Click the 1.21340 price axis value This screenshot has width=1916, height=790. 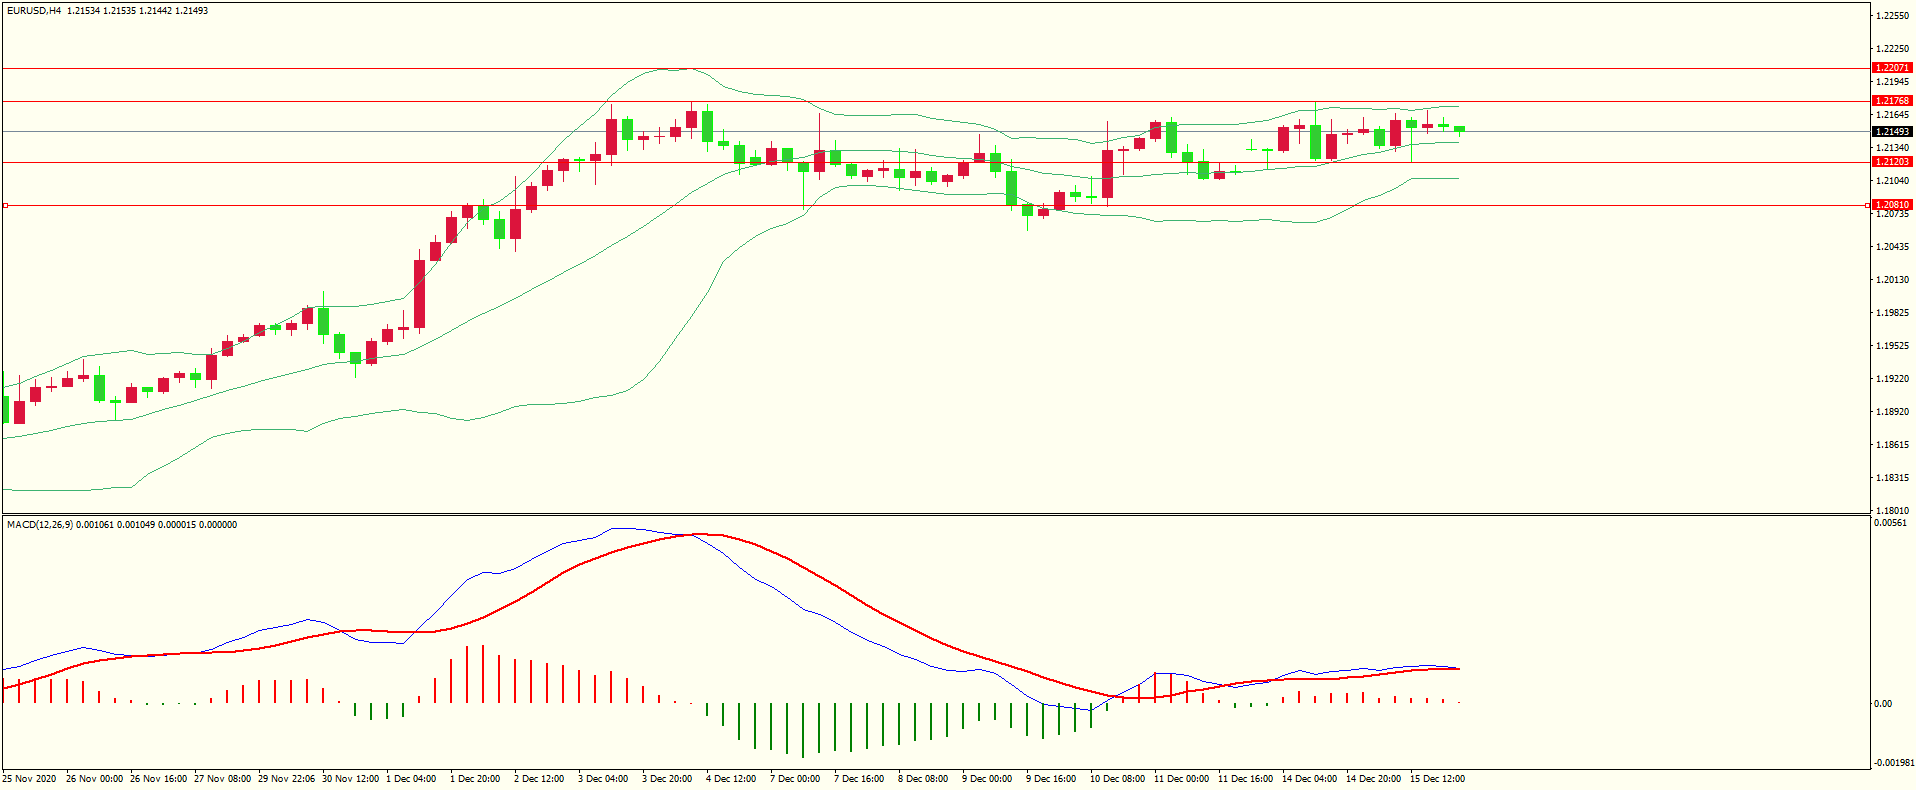click(x=1893, y=148)
